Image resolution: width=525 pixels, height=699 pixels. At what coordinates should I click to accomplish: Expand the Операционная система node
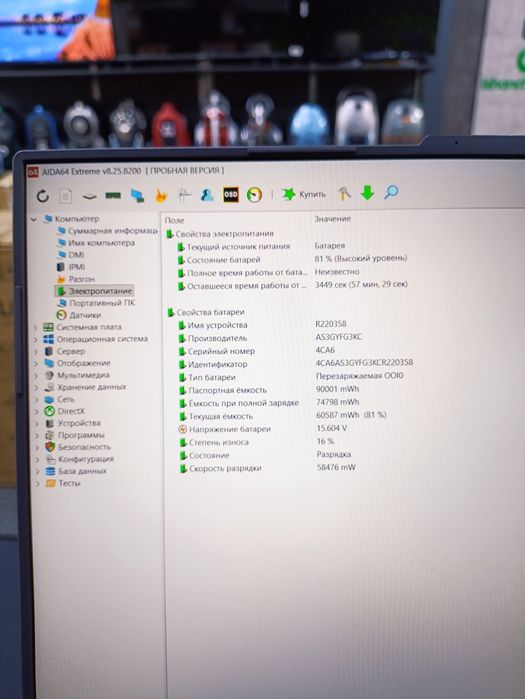pos(37,340)
